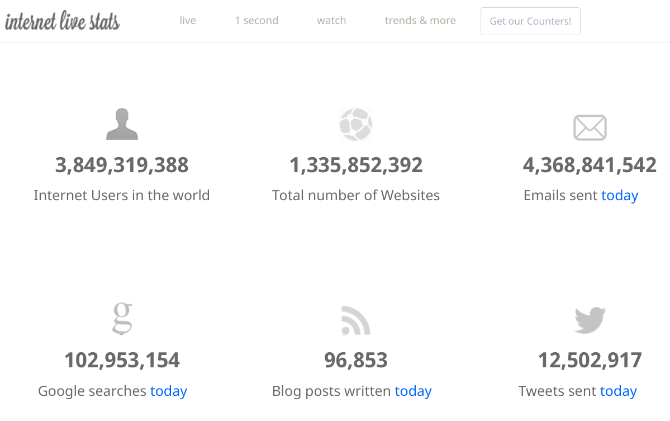Click the counter value 12,502,917

point(590,361)
